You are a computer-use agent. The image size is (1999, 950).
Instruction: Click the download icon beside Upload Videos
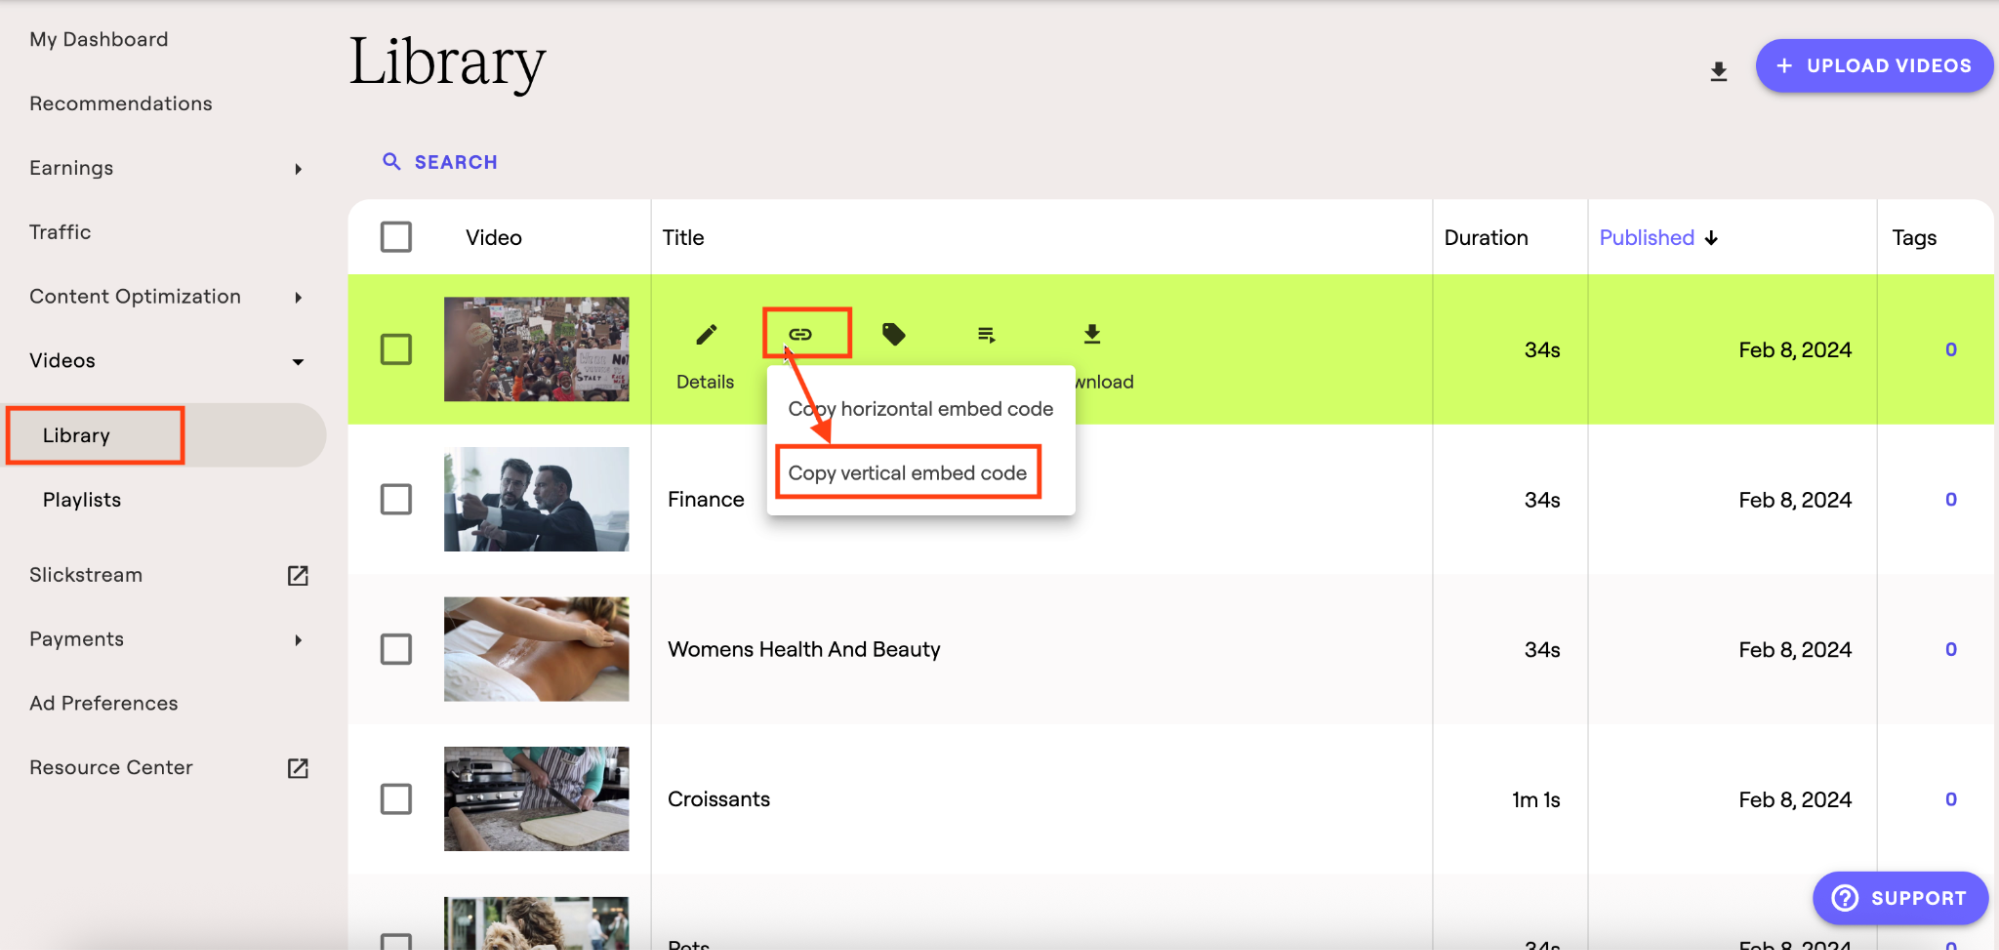pos(1718,71)
